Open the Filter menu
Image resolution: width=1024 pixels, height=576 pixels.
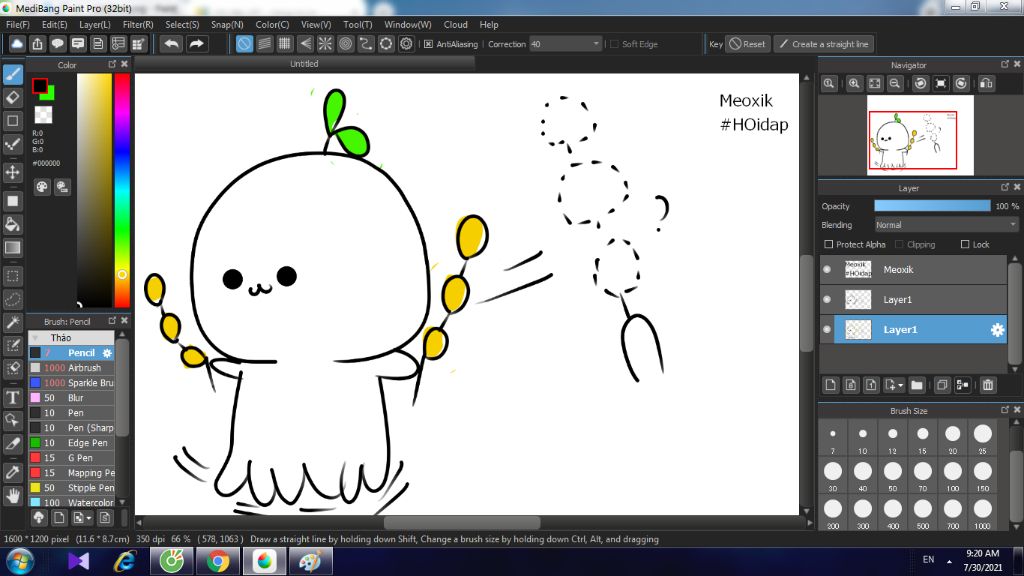(138, 24)
